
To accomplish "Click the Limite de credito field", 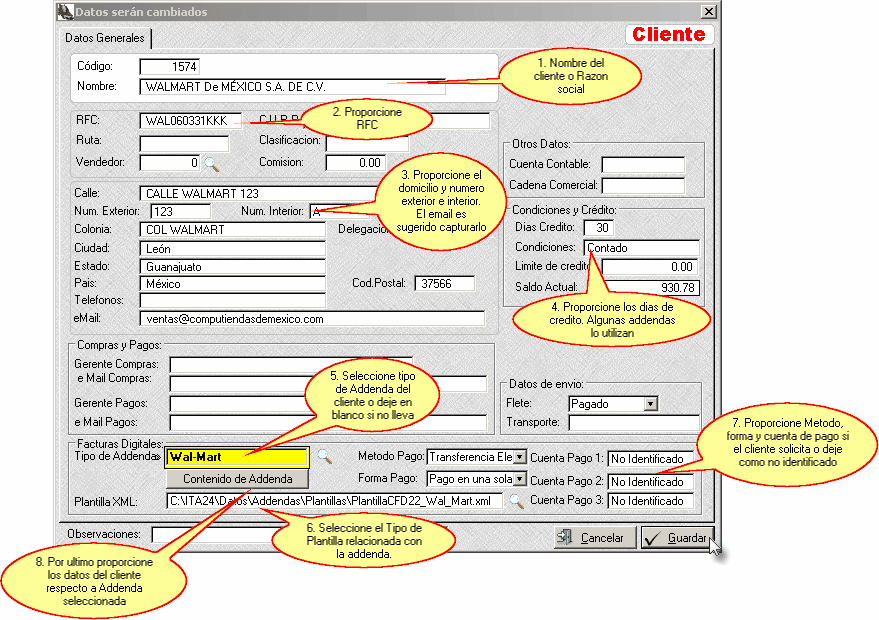I will coord(650,267).
